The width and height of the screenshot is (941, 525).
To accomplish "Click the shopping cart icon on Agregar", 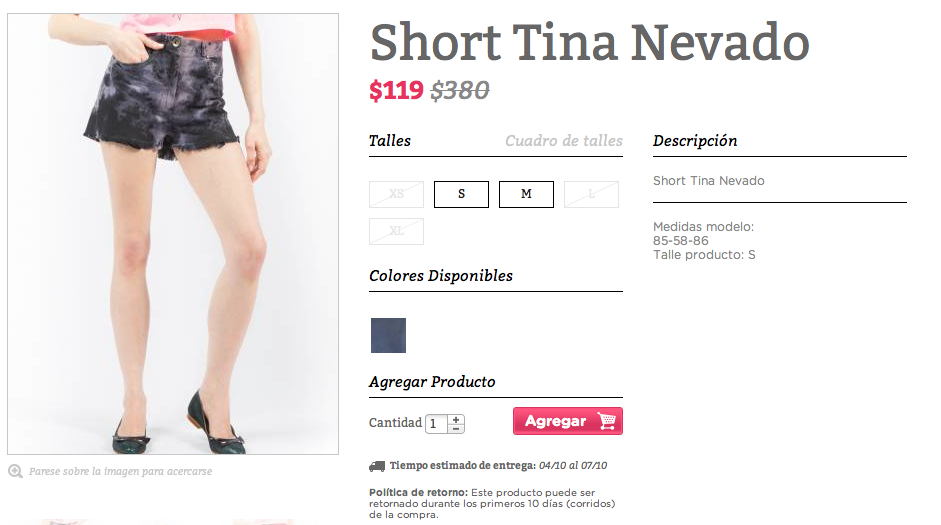I will pos(606,421).
